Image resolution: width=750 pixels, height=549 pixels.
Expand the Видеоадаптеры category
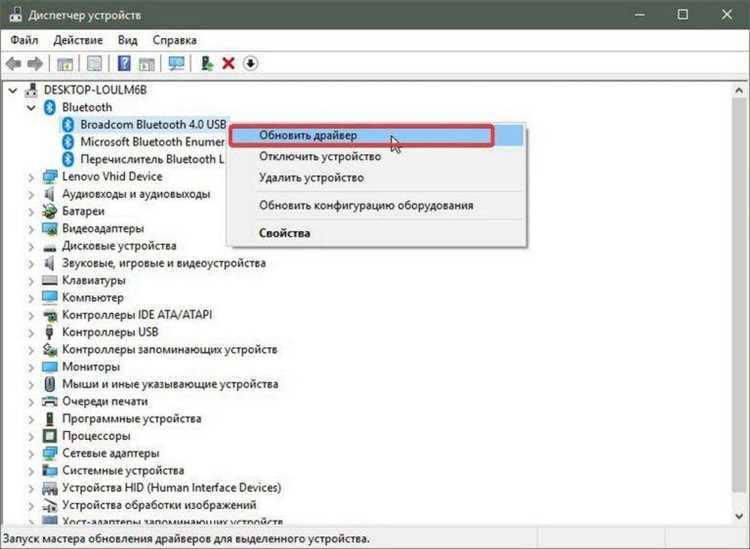[x=31, y=228]
